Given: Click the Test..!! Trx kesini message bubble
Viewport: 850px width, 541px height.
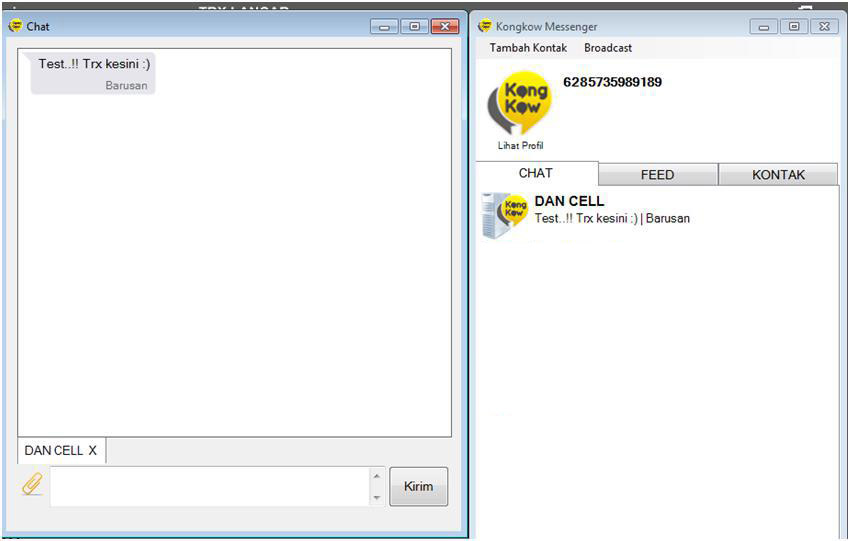Looking at the screenshot, I should point(93,73).
